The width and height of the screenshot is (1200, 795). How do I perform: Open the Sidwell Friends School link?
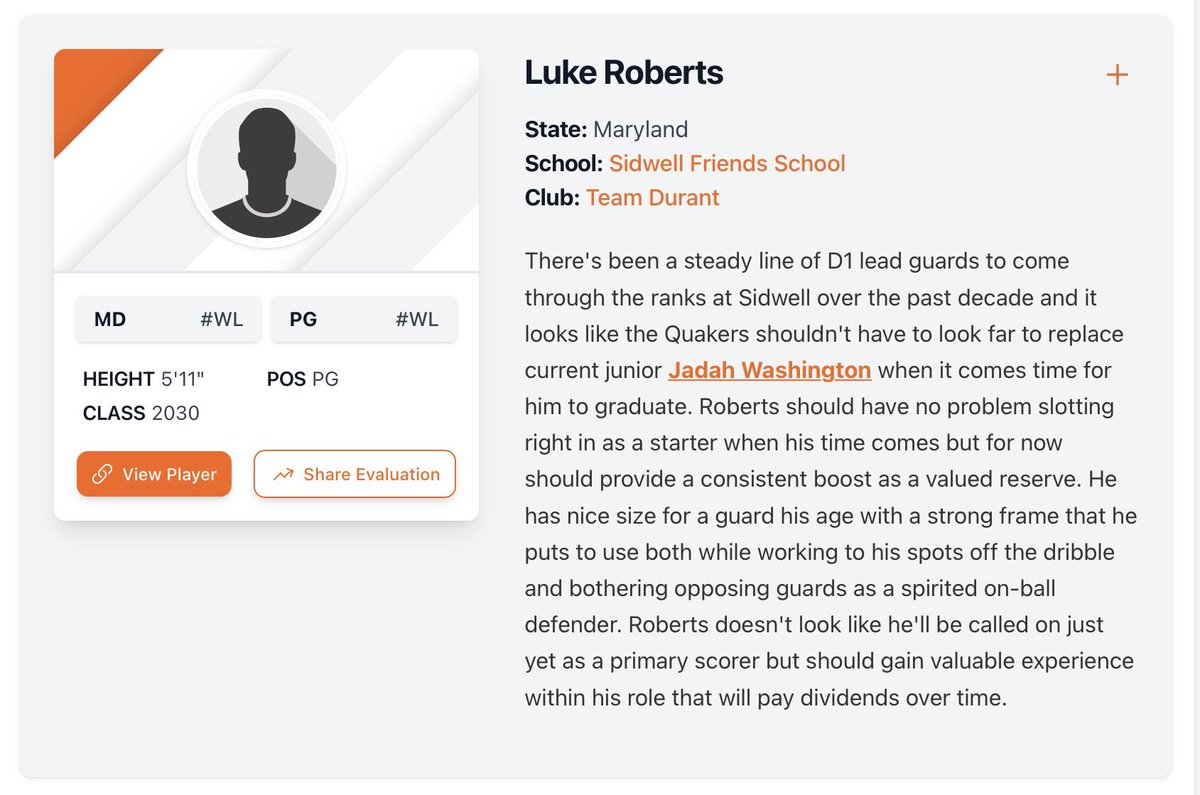(x=727, y=163)
